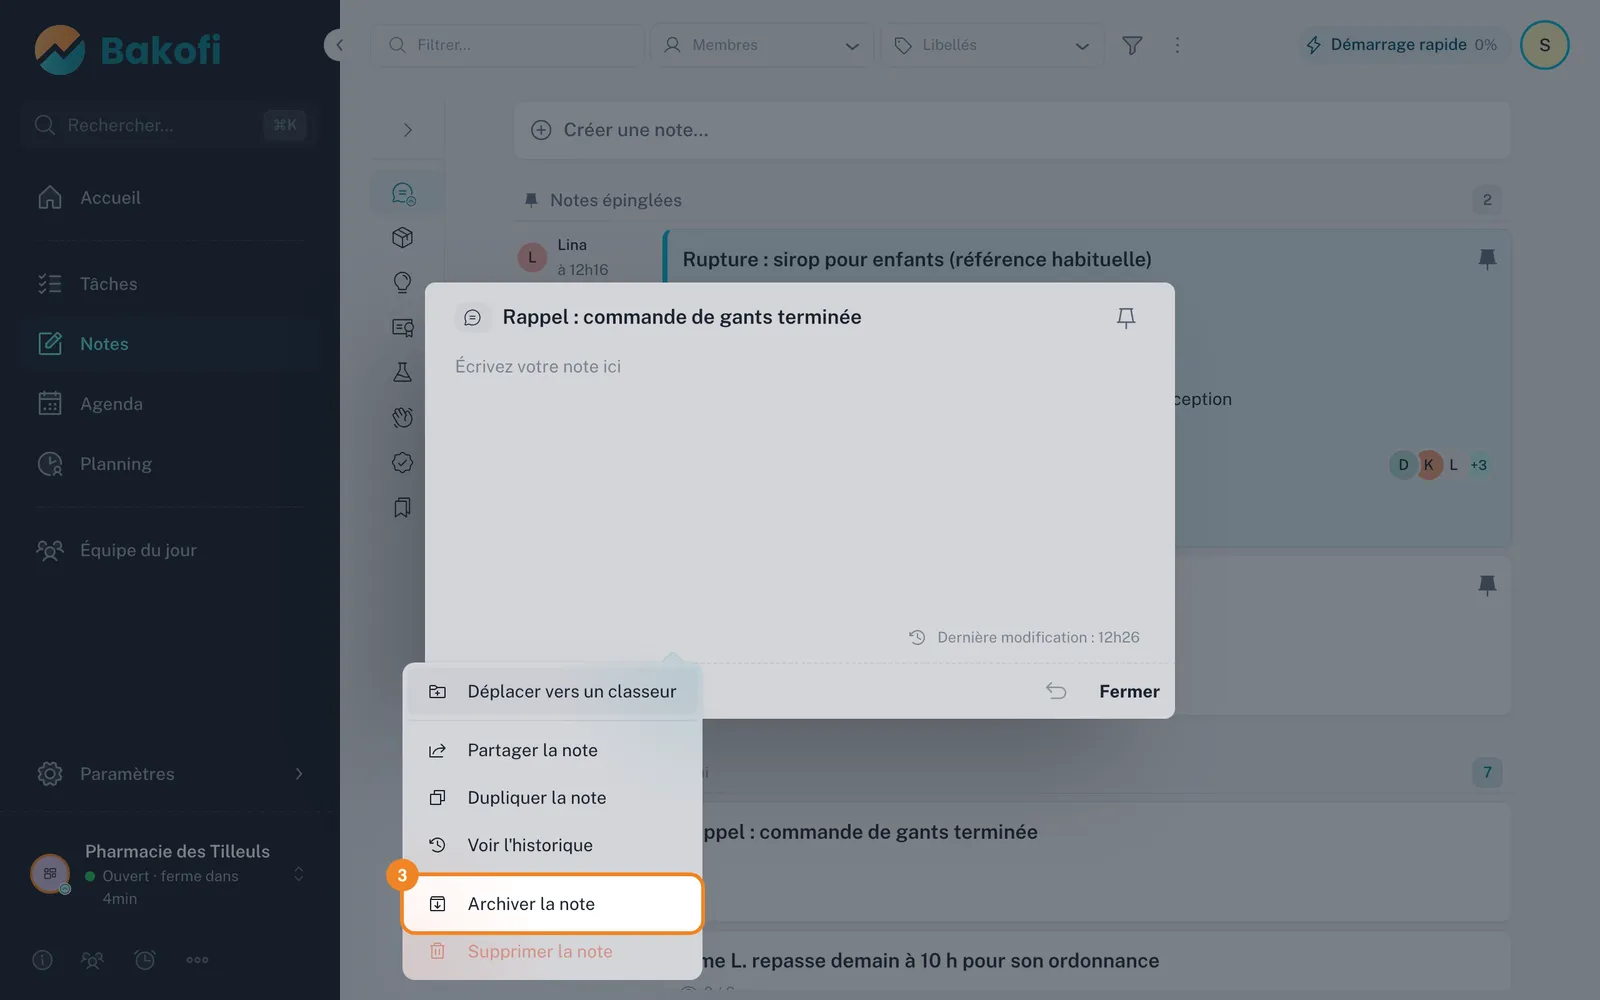The image size is (1600, 1000).
Task: Open Démarrage rapide progress
Action: pyautogui.click(x=1401, y=45)
